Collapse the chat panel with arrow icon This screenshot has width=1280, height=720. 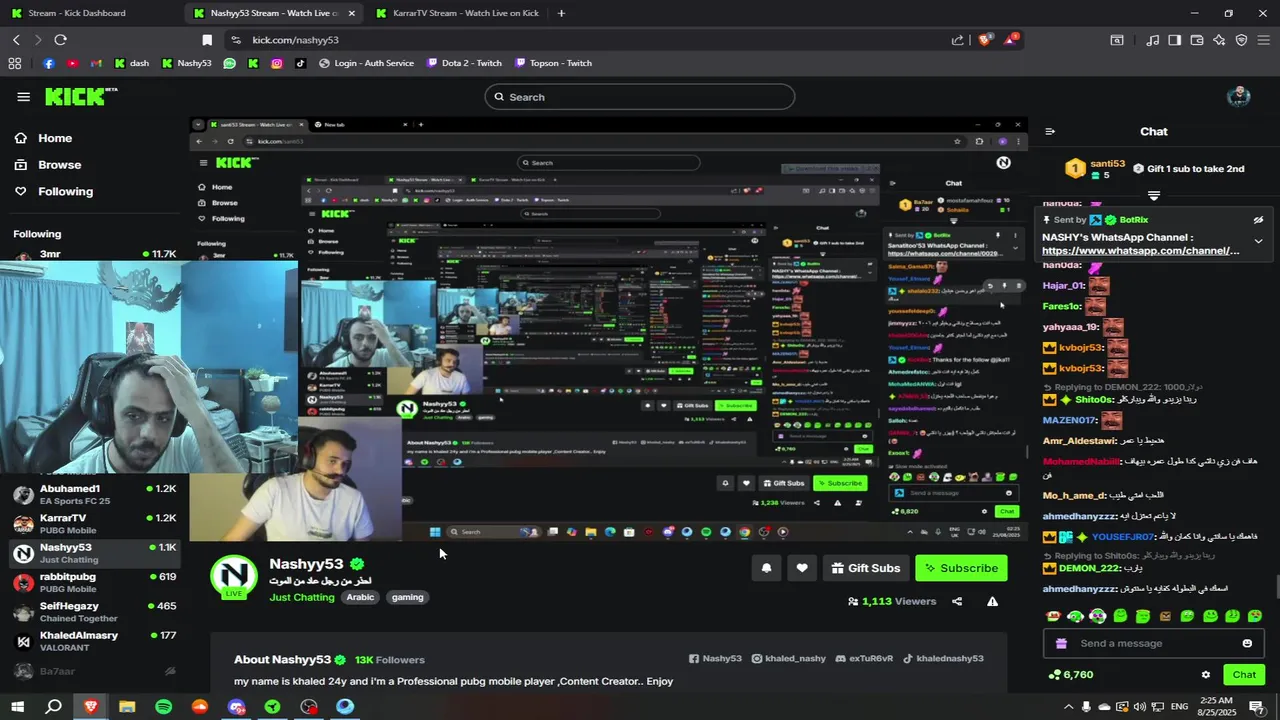pyautogui.click(x=1050, y=131)
